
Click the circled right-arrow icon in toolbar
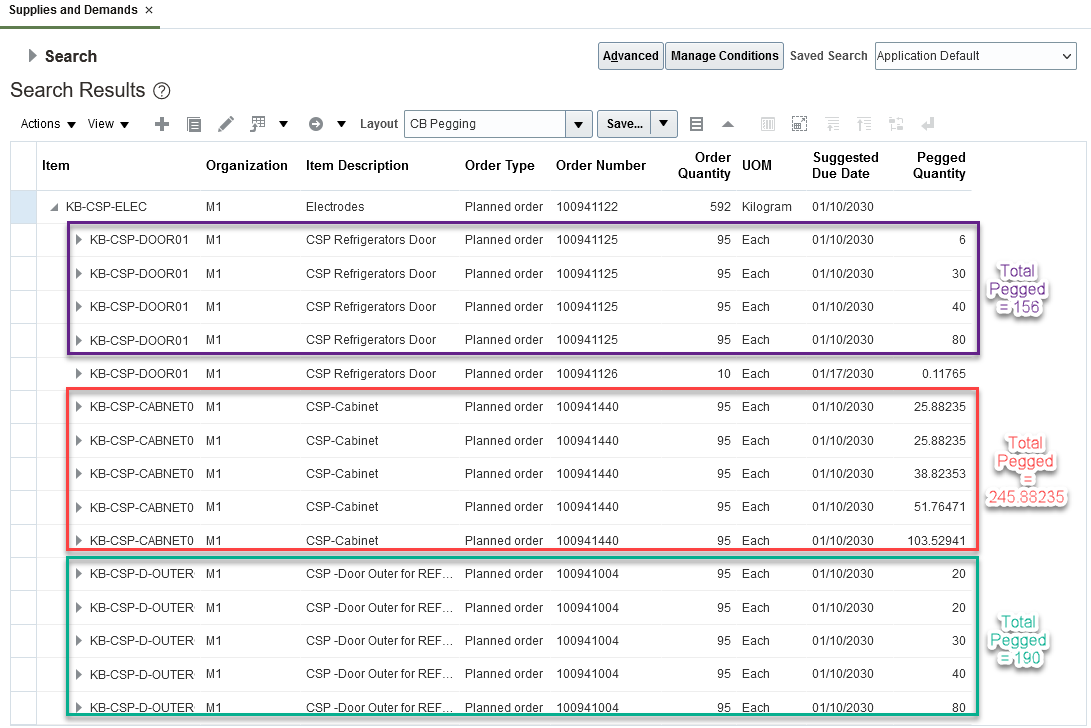coord(316,124)
